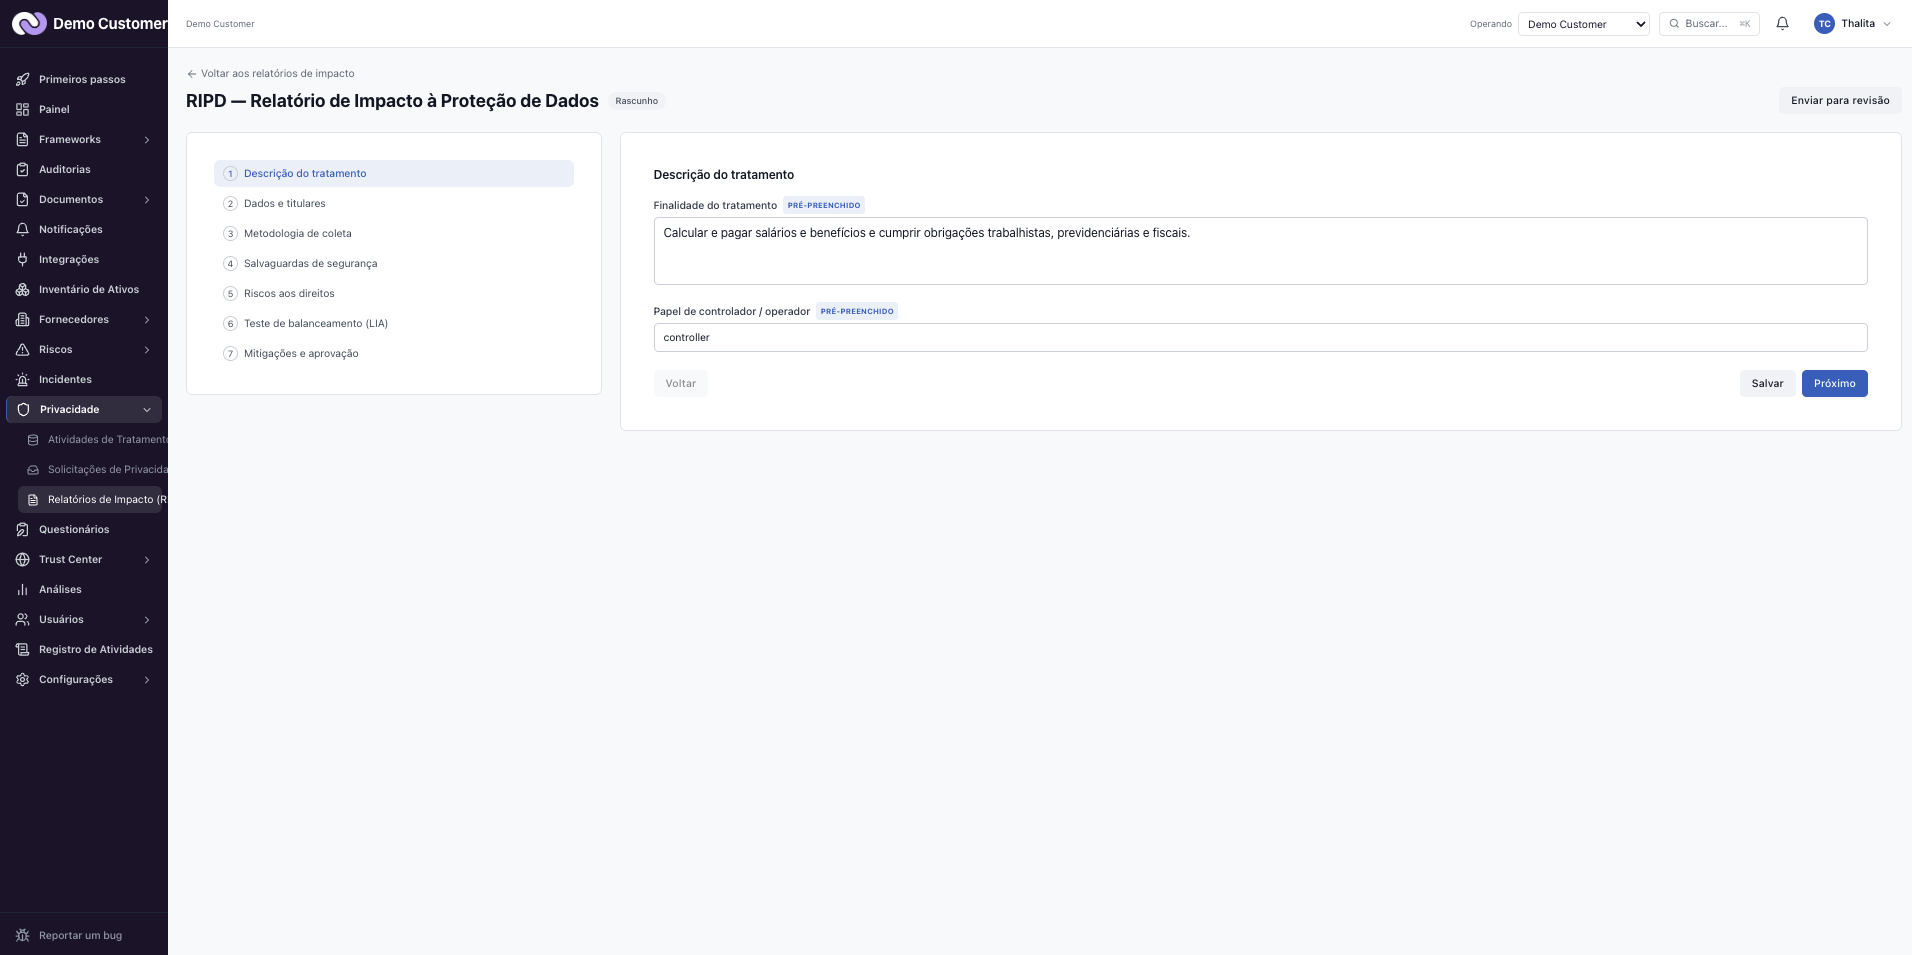
Task: Collapse the Privacidade section chevron
Action: click(147, 410)
